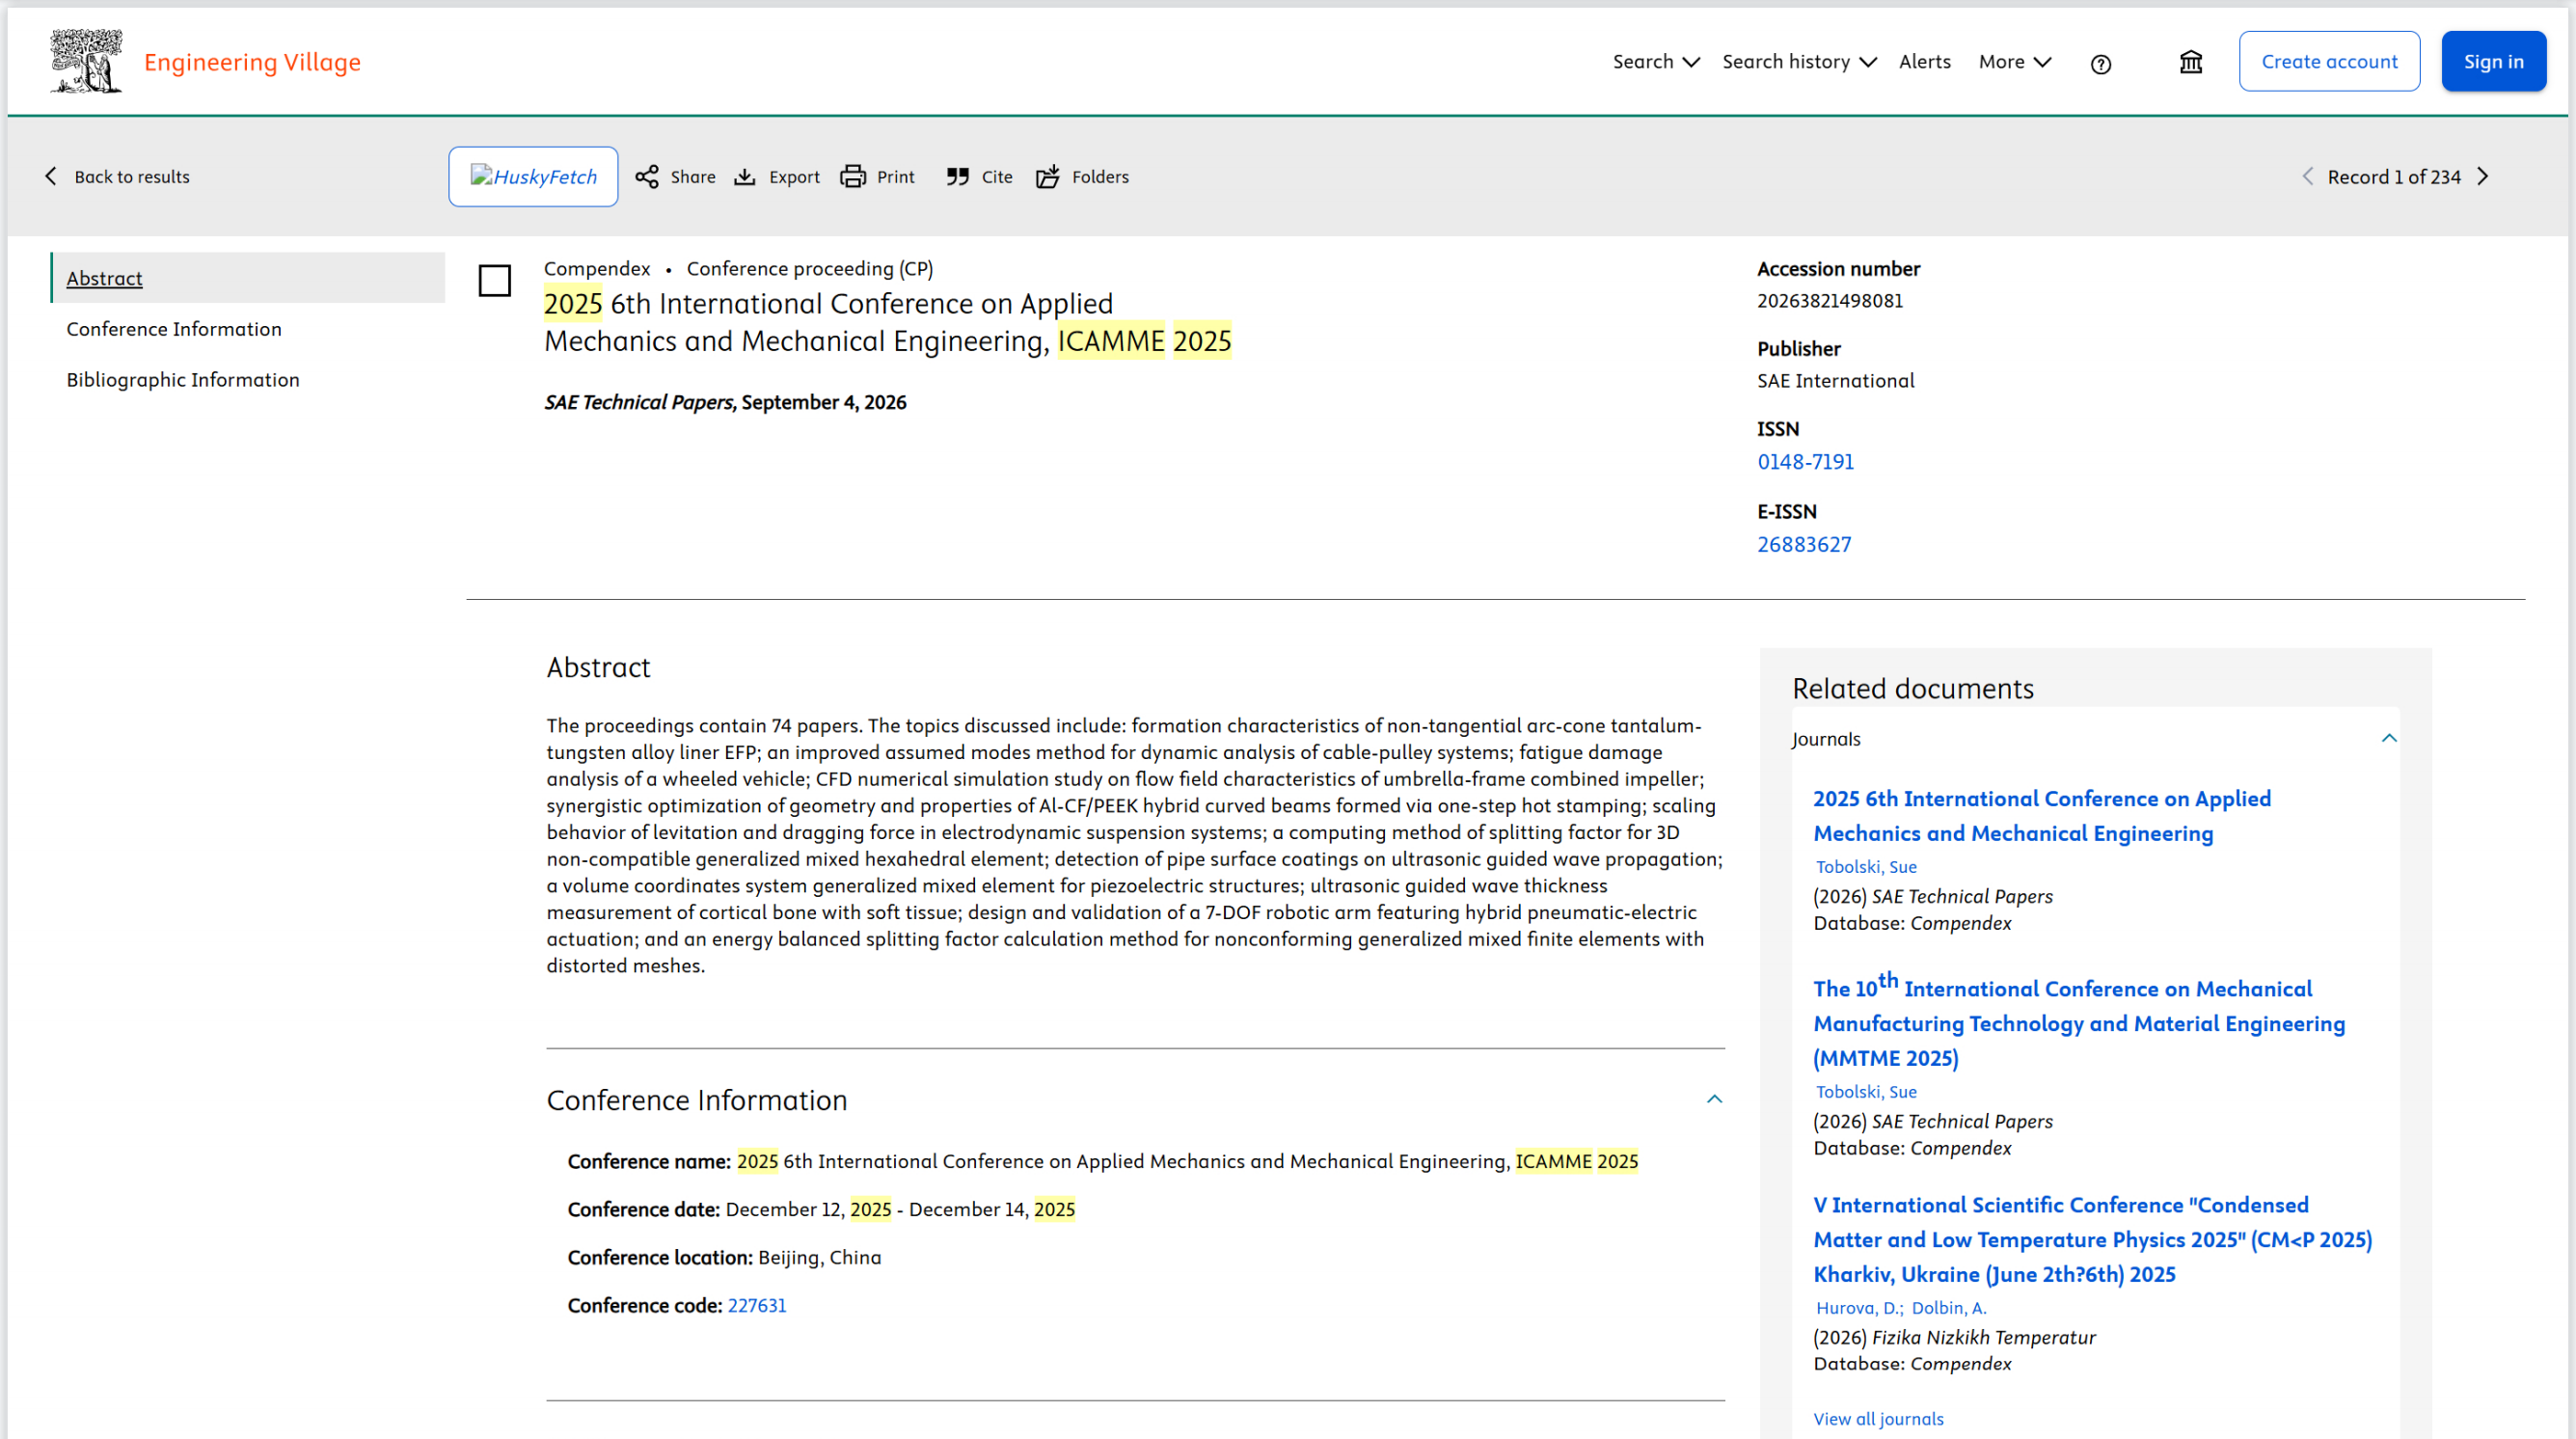The height and width of the screenshot is (1439, 2576).
Task: Collapse the Journals related documents section
Action: (2389, 739)
